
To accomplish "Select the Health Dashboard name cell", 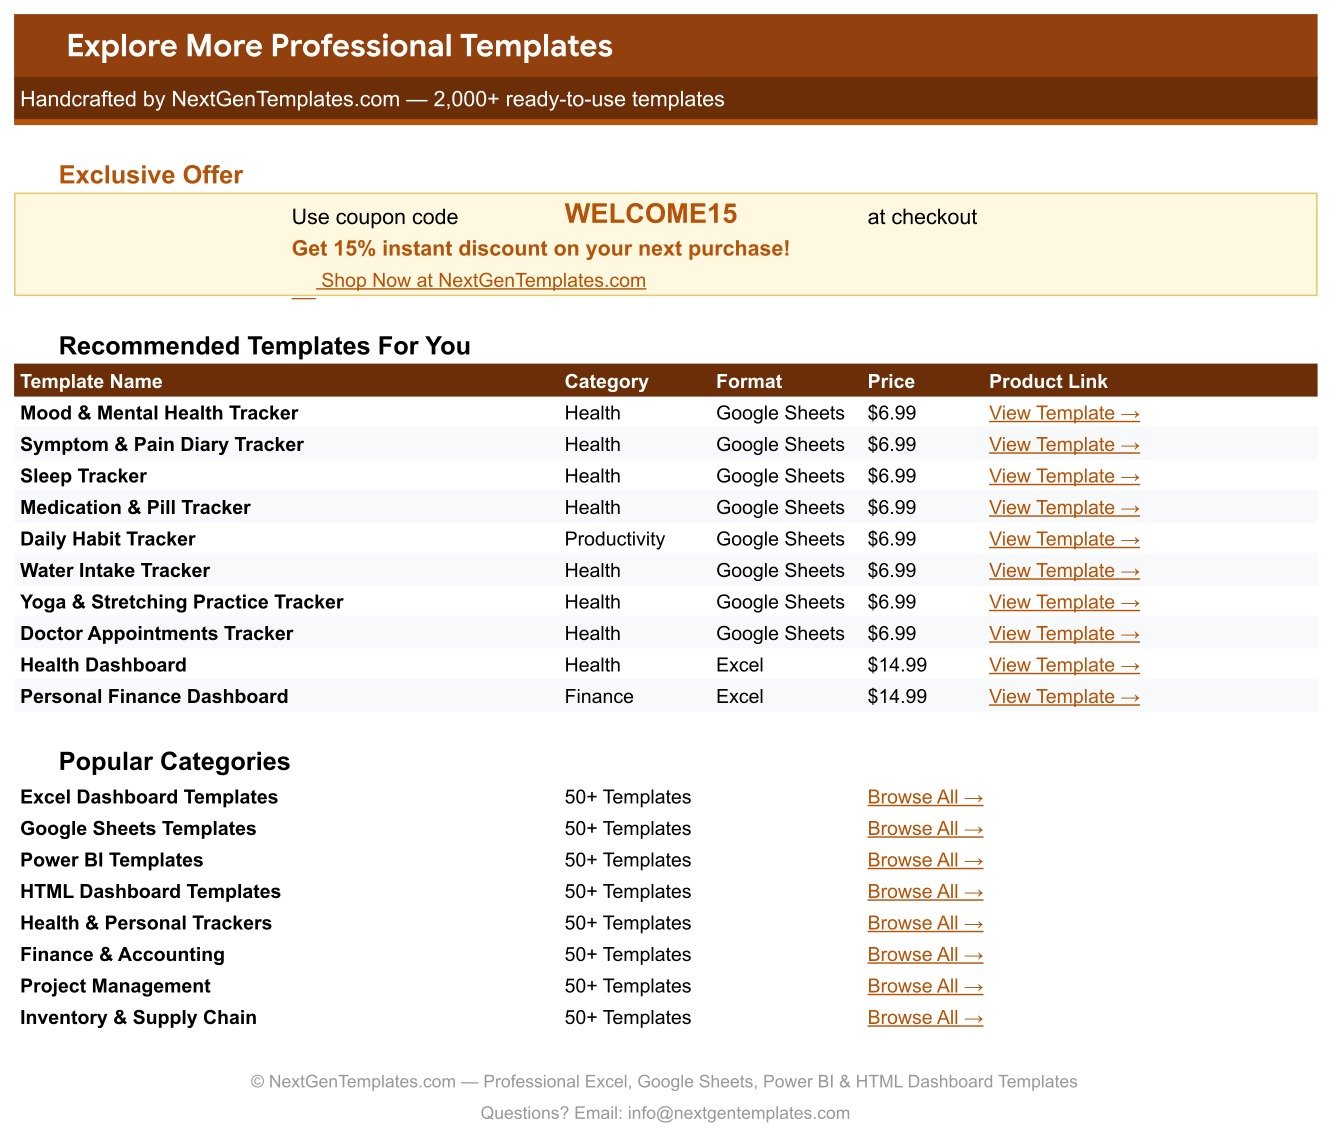I will (x=103, y=665).
